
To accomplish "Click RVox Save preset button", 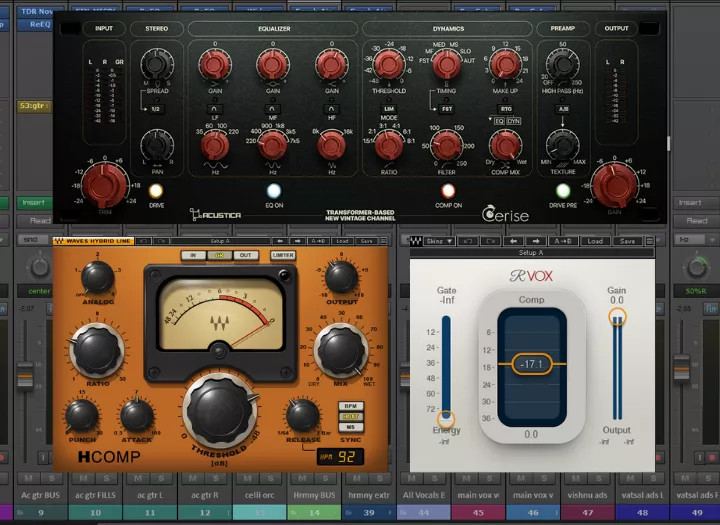I will coord(627,241).
